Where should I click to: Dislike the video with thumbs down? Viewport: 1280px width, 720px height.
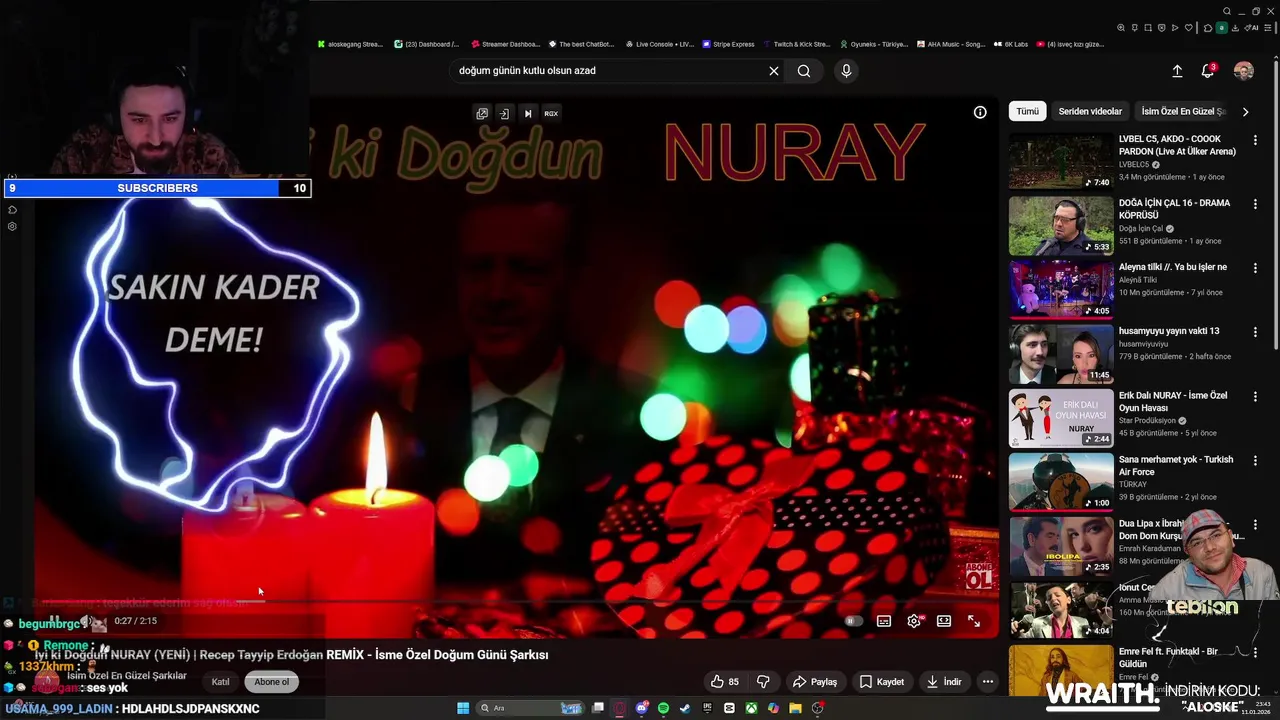[763, 682]
